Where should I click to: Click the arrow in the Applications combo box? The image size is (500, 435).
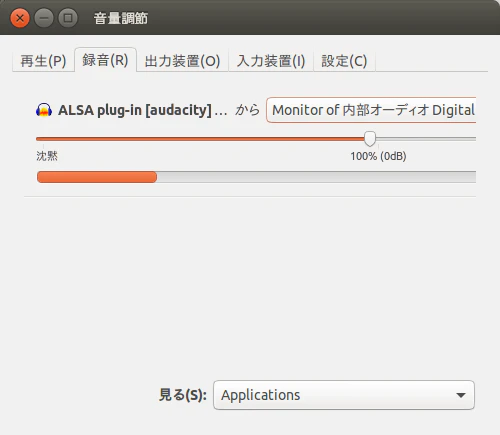[x=461, y=395]
